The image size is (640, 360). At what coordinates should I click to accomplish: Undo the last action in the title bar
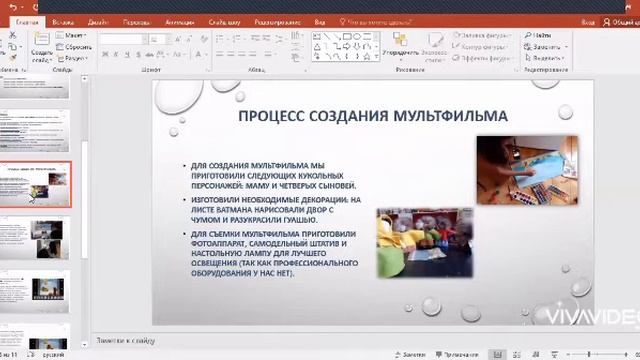tap(13, 7)
